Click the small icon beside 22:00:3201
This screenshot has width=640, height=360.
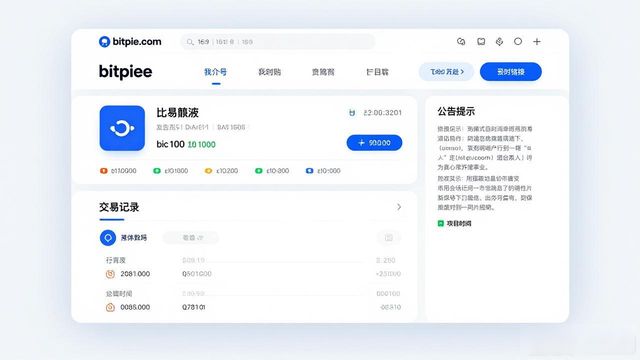point(352,113)
